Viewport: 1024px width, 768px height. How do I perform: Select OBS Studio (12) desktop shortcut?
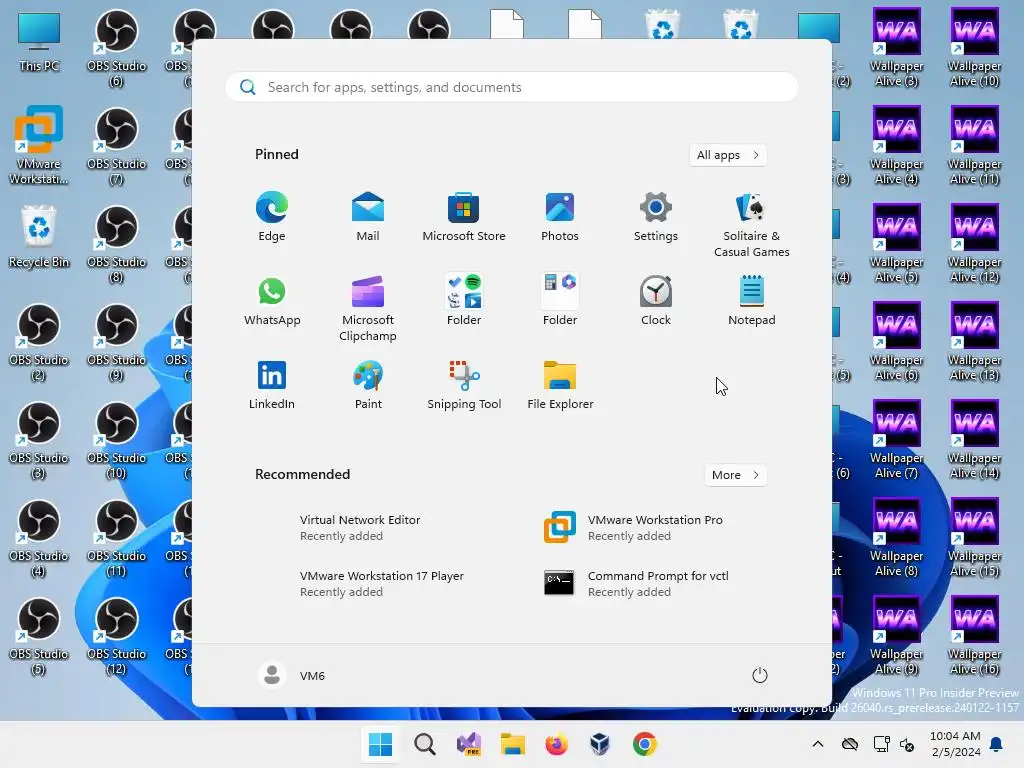click(116, 636)
